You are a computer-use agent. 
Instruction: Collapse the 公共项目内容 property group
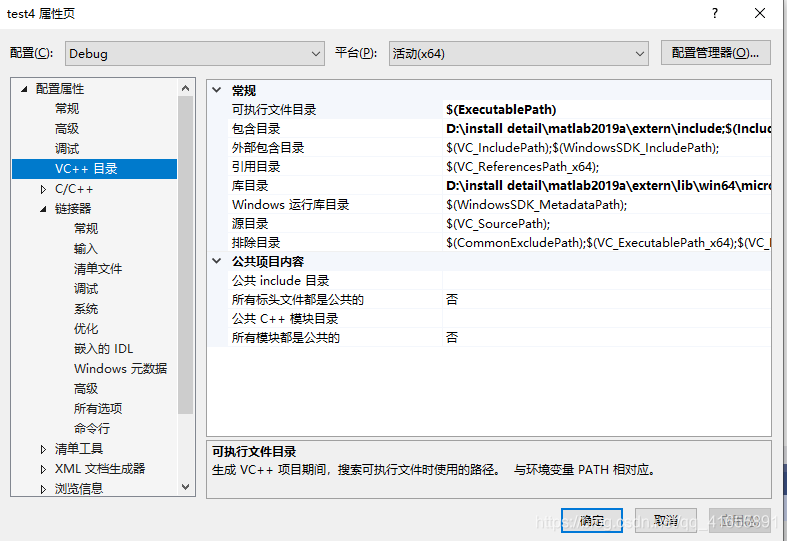217,261
